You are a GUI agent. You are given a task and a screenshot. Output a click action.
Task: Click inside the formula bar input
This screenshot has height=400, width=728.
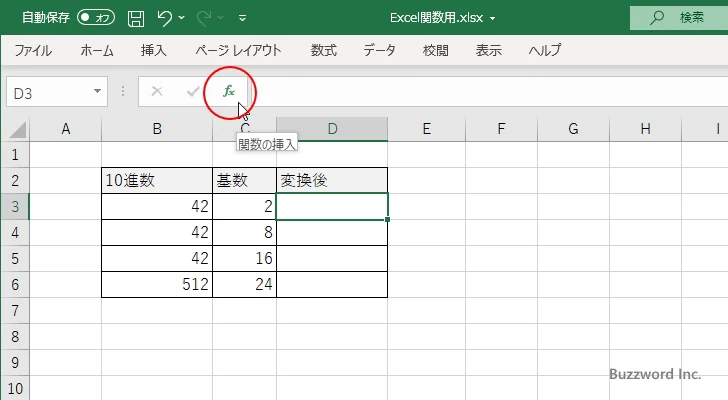pyautogui.click(x=490, y=92)
